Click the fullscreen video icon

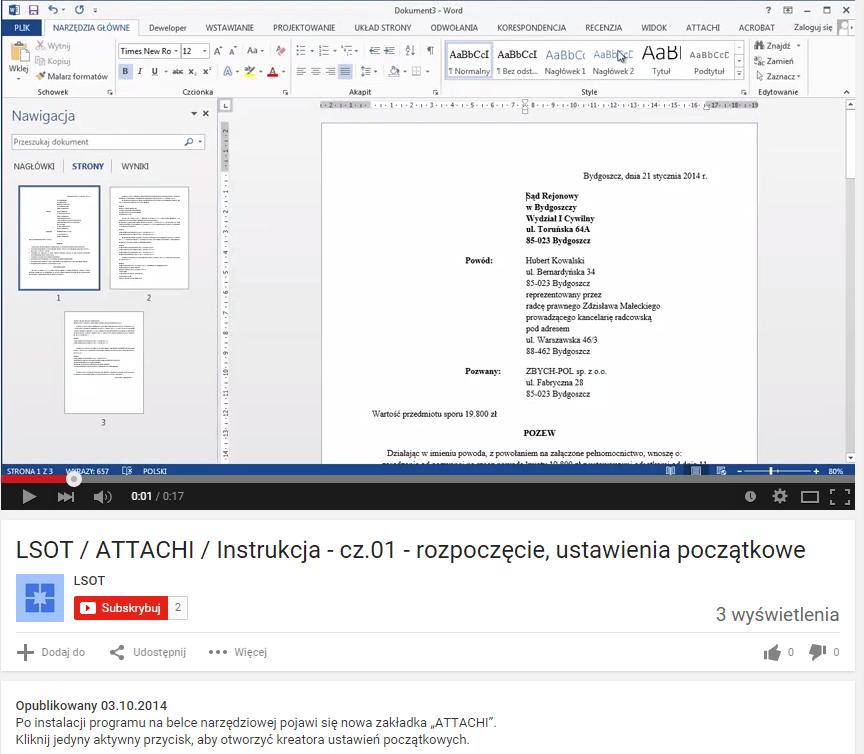point(840,497)
